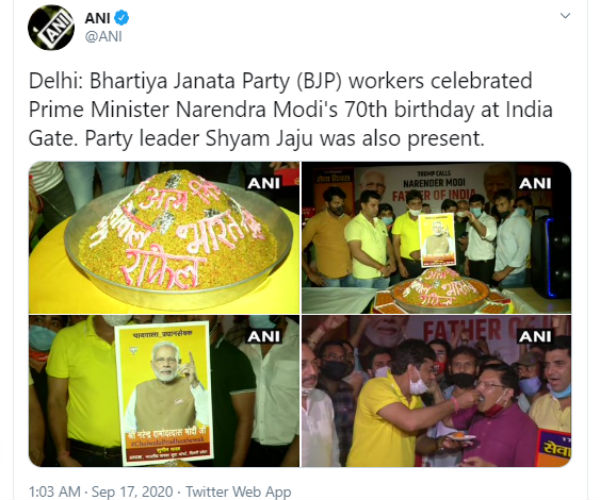Open the Modi poster photo
Viewport: 600px width, 500px height.
[164, 391]
